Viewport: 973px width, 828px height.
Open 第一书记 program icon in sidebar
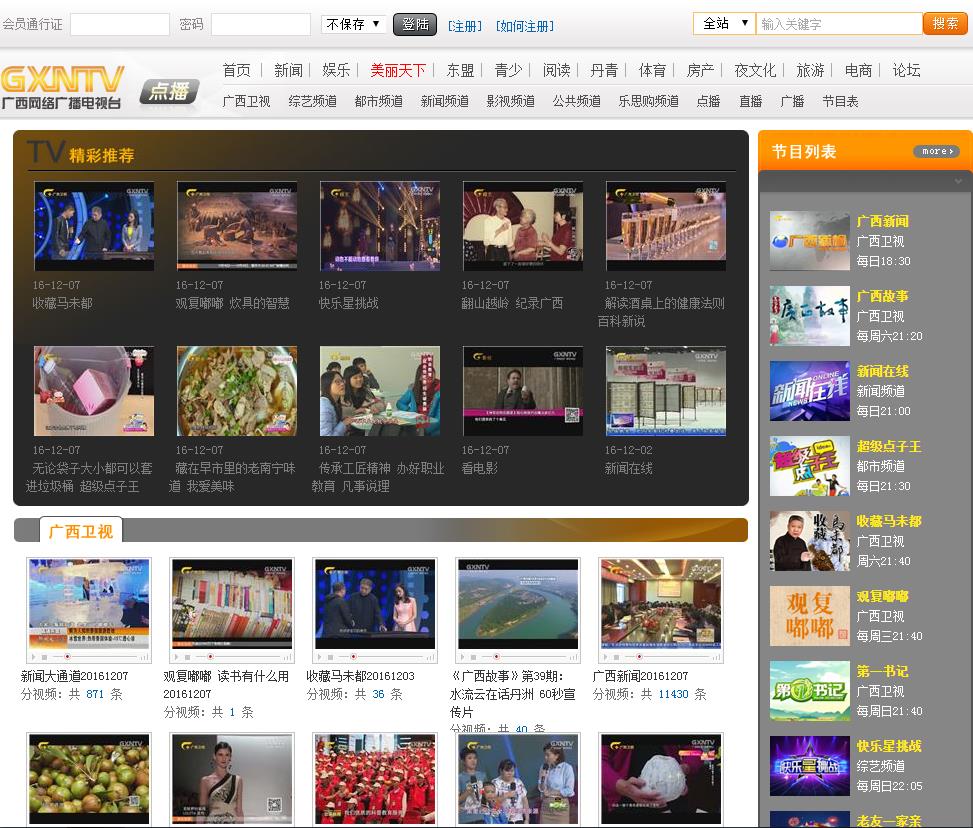(810, 691)
